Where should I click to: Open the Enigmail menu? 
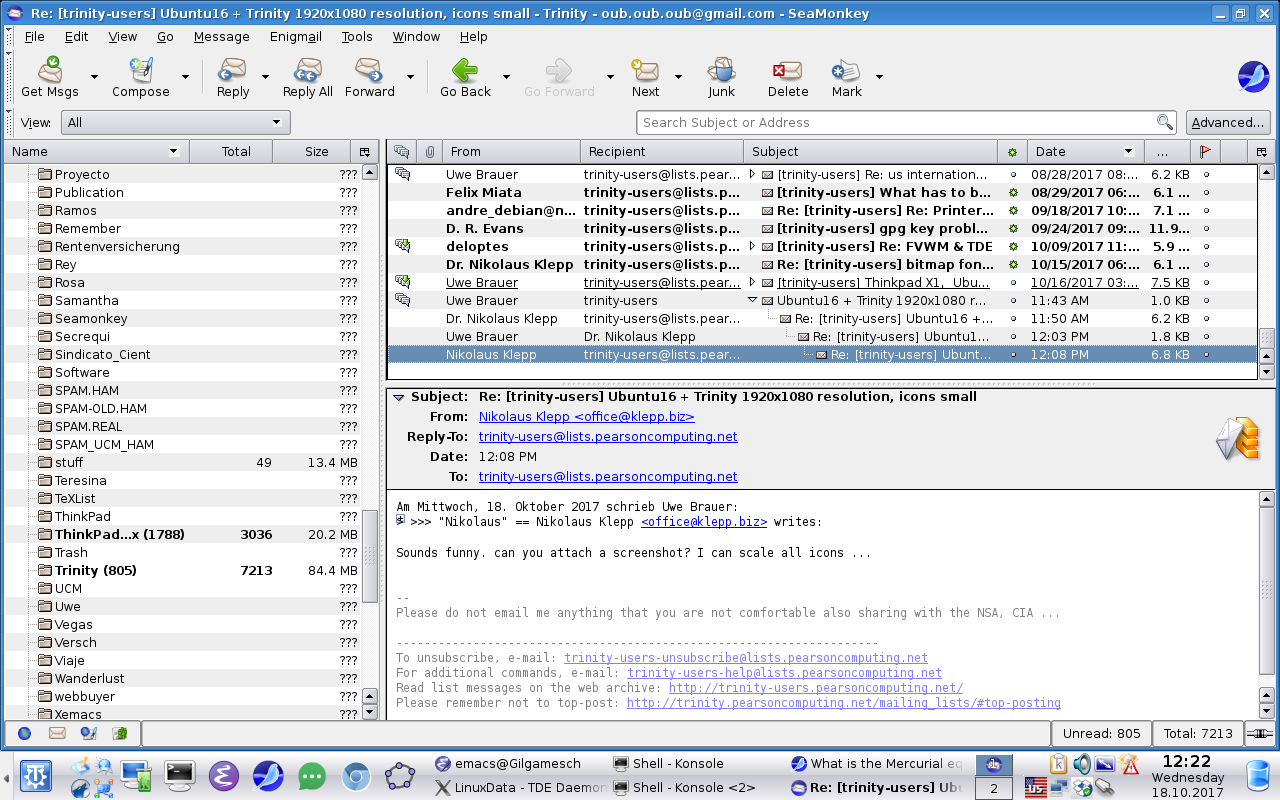click(x=295, y=36)
